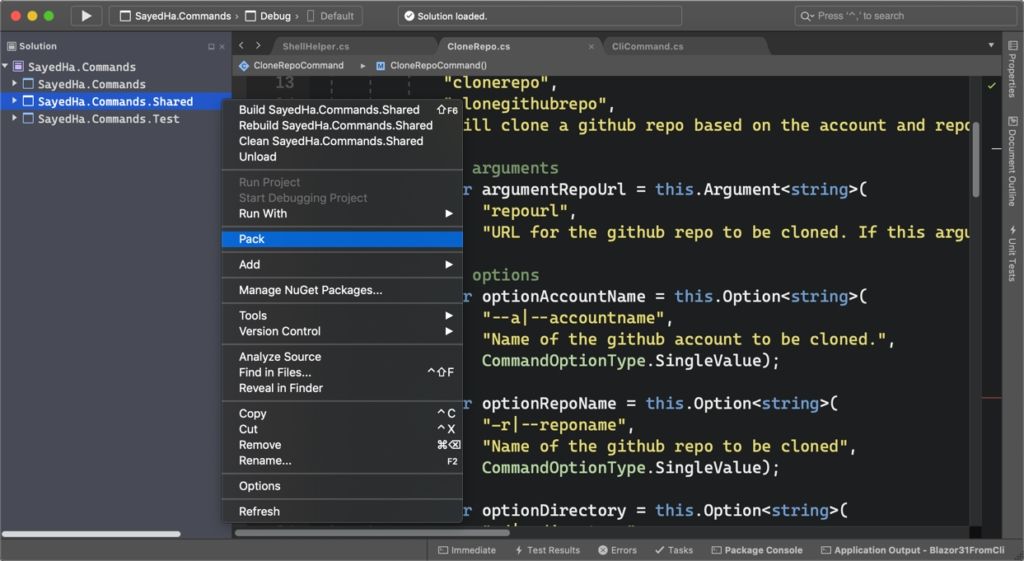1024x561 pixels.
Task: Open the Run With submenu
Action: tap(342, 214)
